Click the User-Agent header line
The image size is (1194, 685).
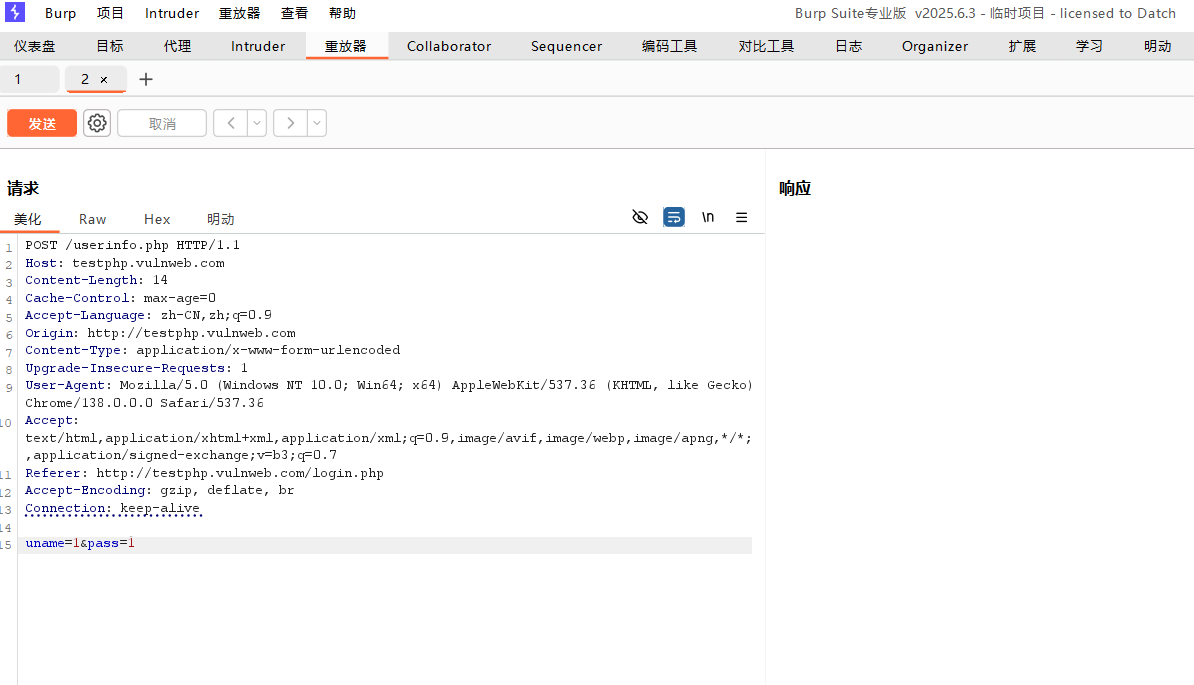(x=388, y=394)
